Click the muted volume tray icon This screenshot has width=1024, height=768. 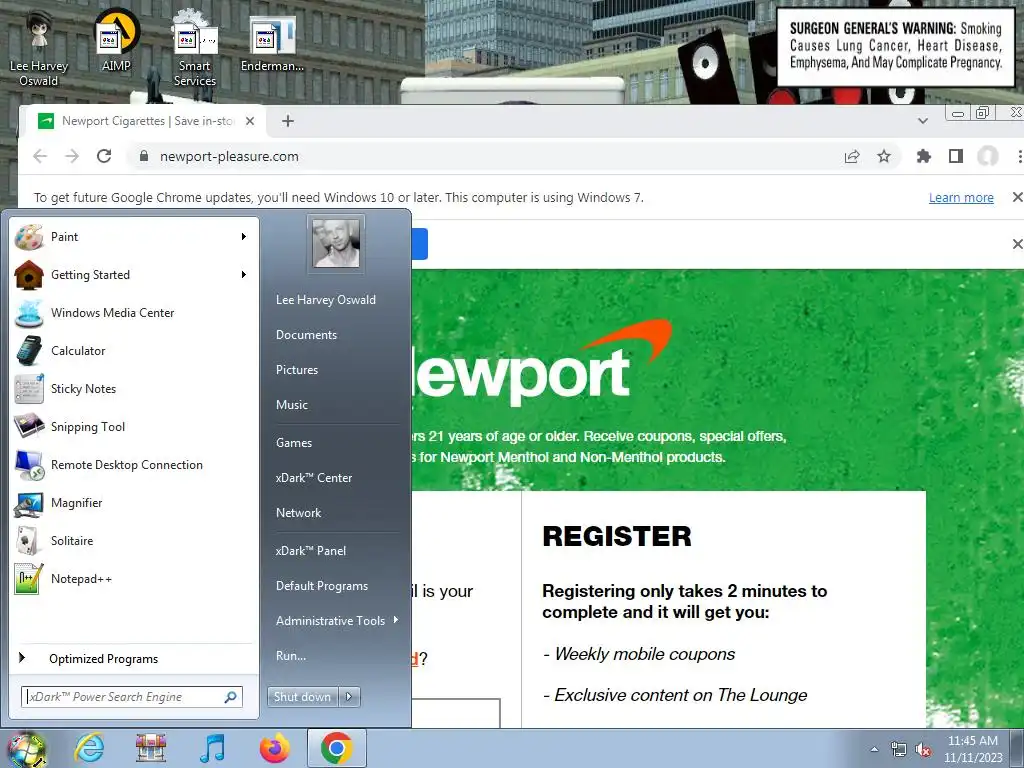923,749
